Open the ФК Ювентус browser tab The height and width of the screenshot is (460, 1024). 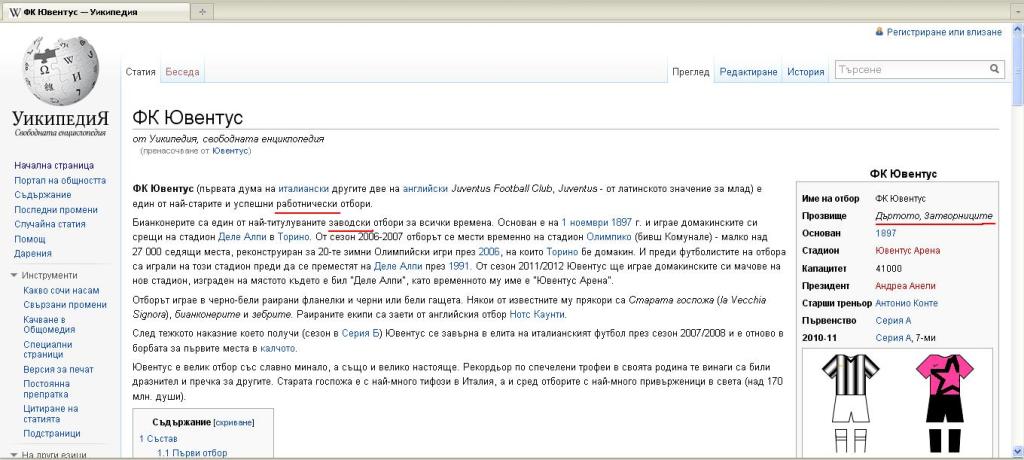point(97,12)
